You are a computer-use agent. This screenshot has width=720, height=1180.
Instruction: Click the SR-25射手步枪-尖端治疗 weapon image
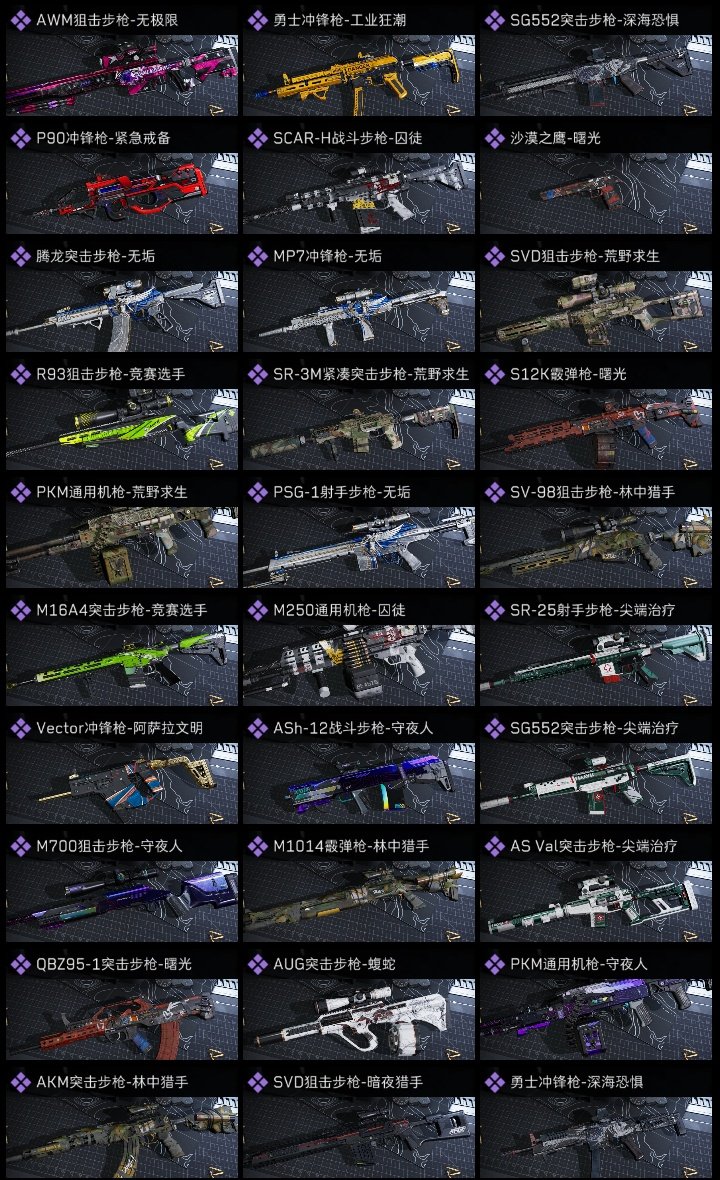click(x=596, y=666)
